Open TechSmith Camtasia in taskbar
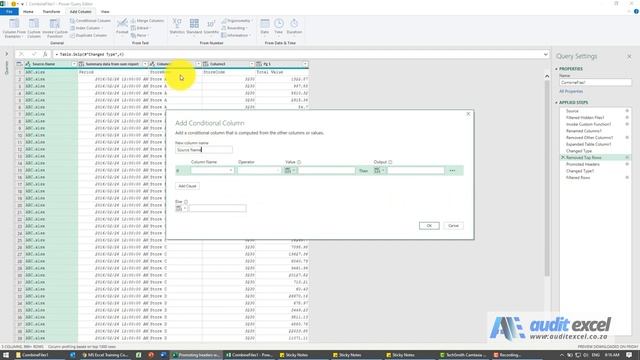 tap(463, 355)
